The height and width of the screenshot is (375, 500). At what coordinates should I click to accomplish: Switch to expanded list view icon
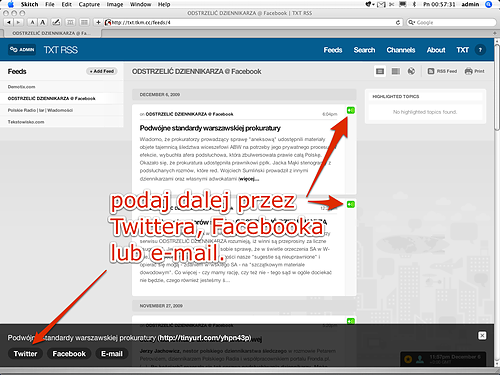pos(380,71)
